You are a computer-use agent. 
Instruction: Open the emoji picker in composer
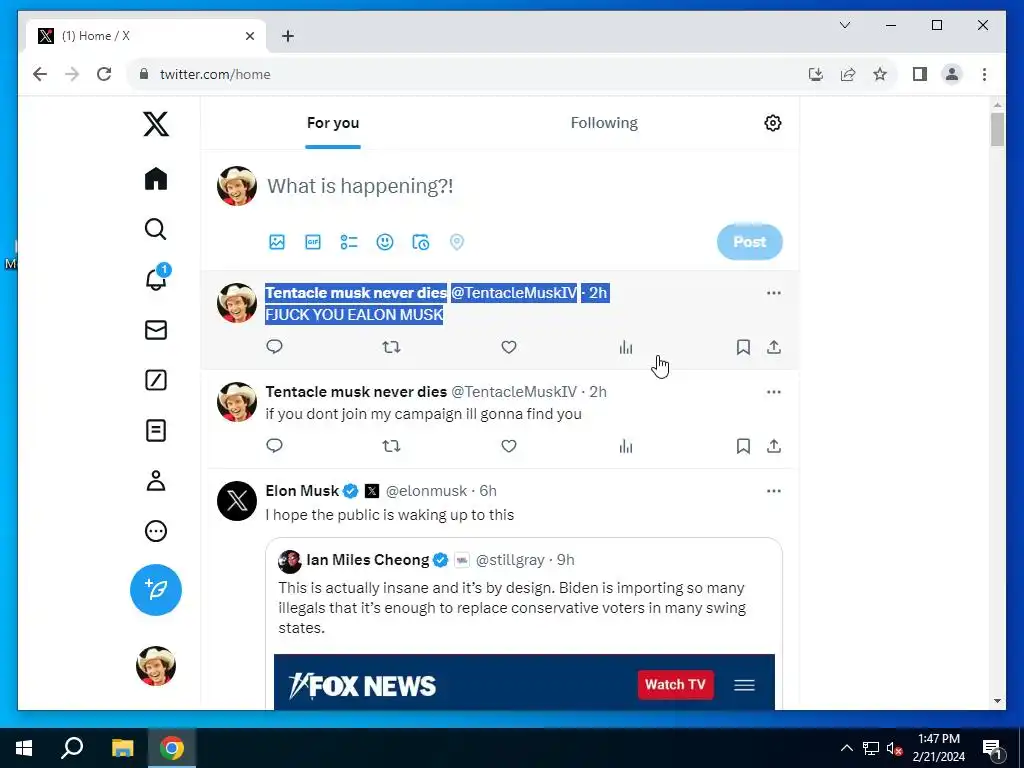coord(385,242)
